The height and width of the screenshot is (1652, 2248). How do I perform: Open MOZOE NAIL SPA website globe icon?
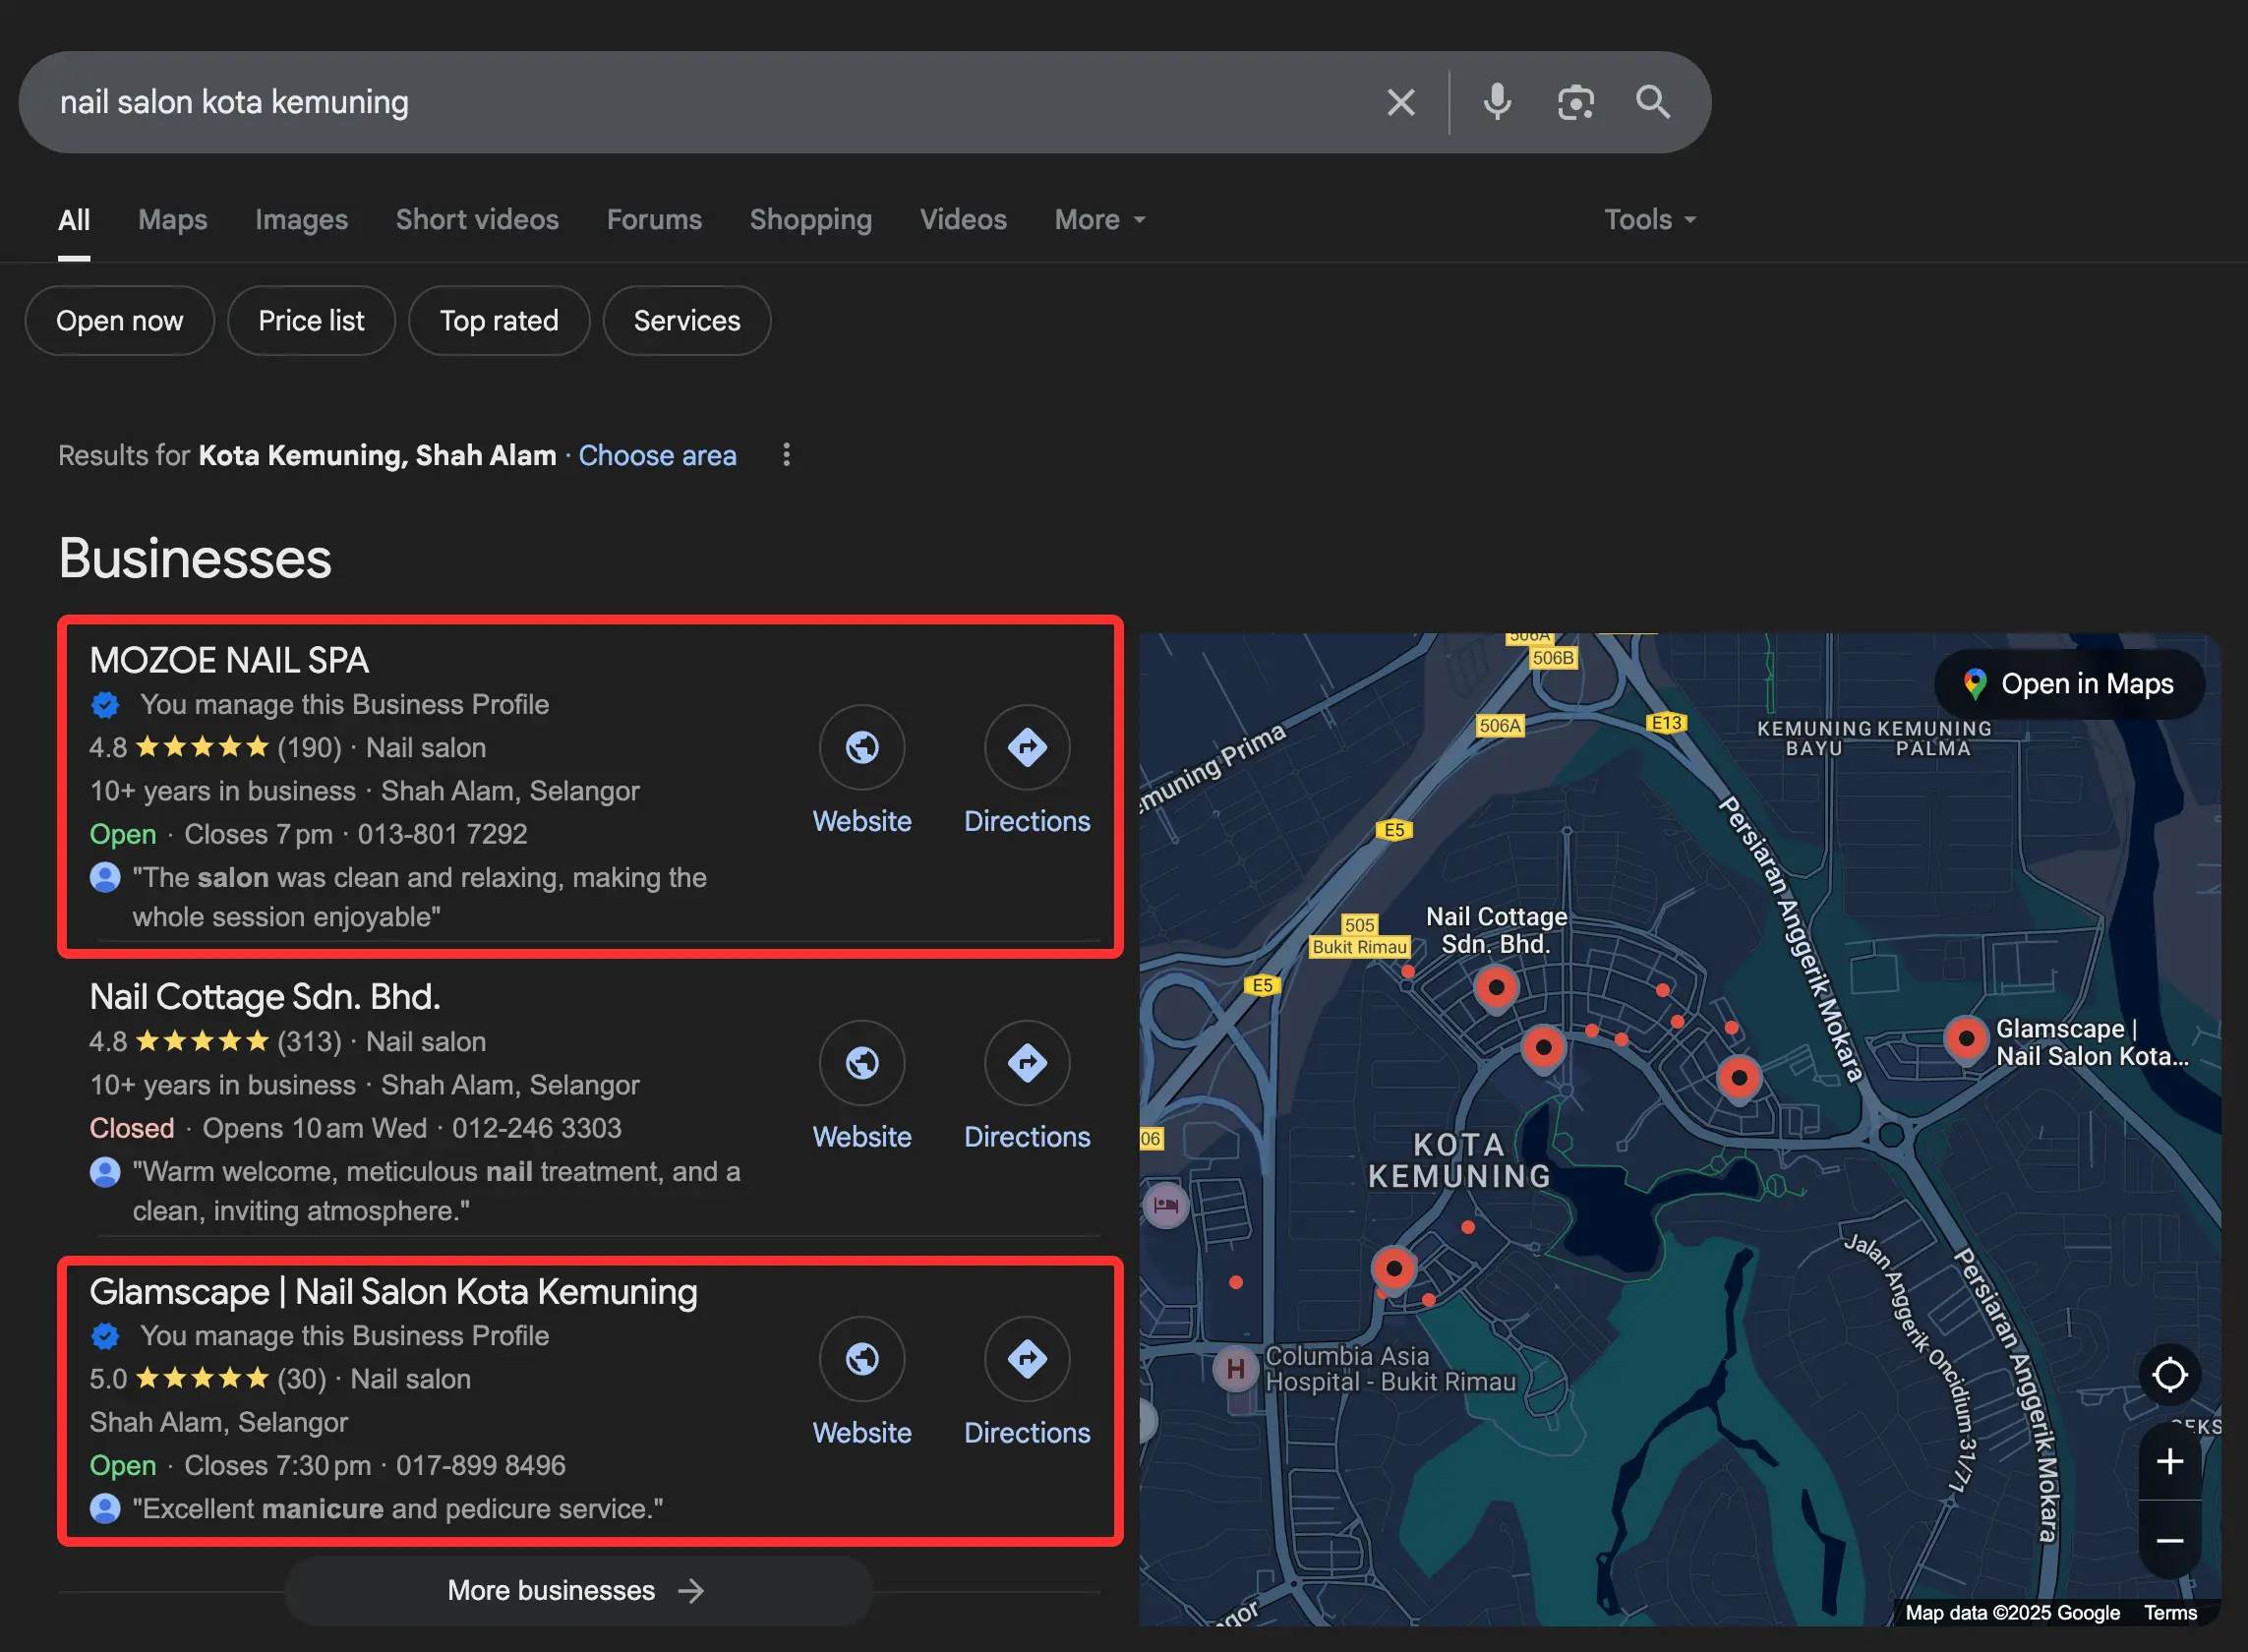862,747
